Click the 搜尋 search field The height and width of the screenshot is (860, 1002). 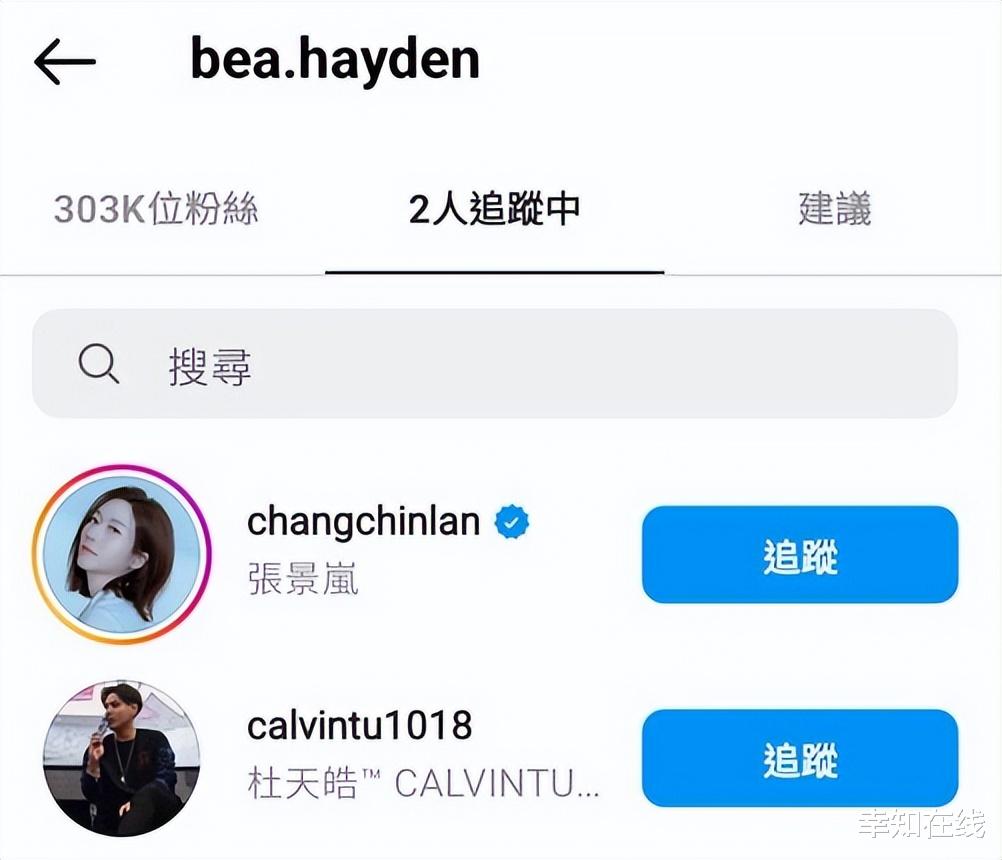(x=495, y=364)
